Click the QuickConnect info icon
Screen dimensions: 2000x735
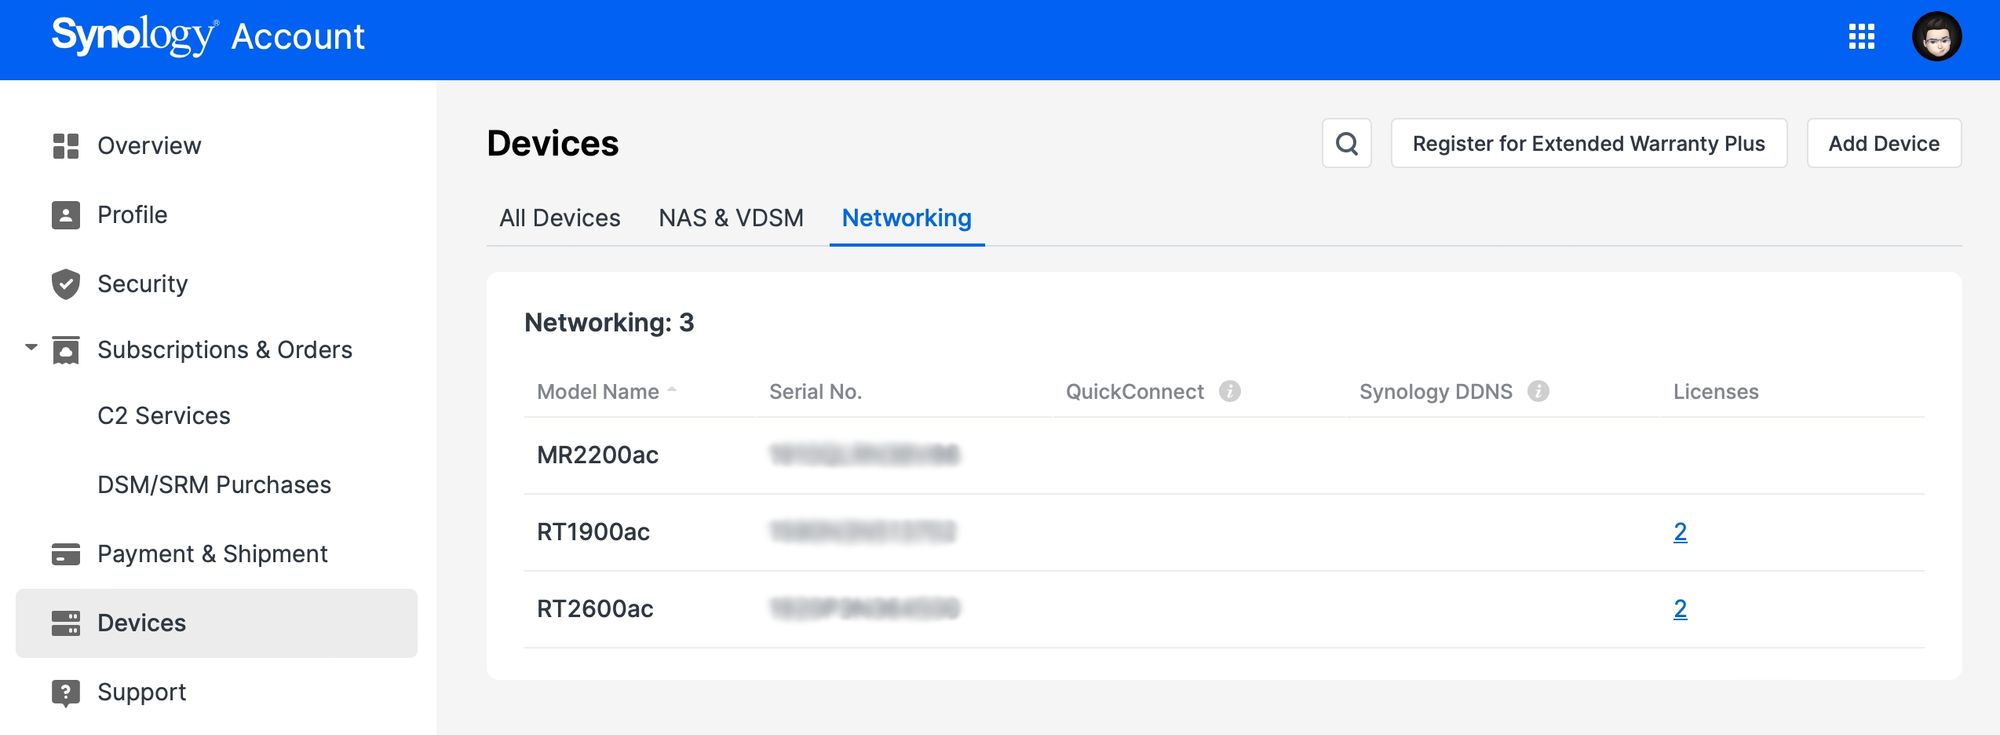tap(1230, 392)
